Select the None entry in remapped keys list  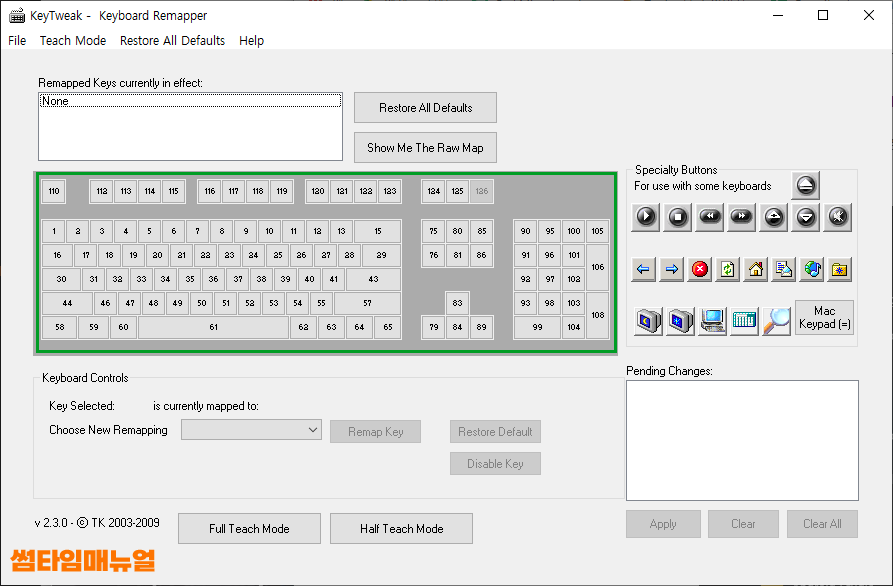pos(190,101)
